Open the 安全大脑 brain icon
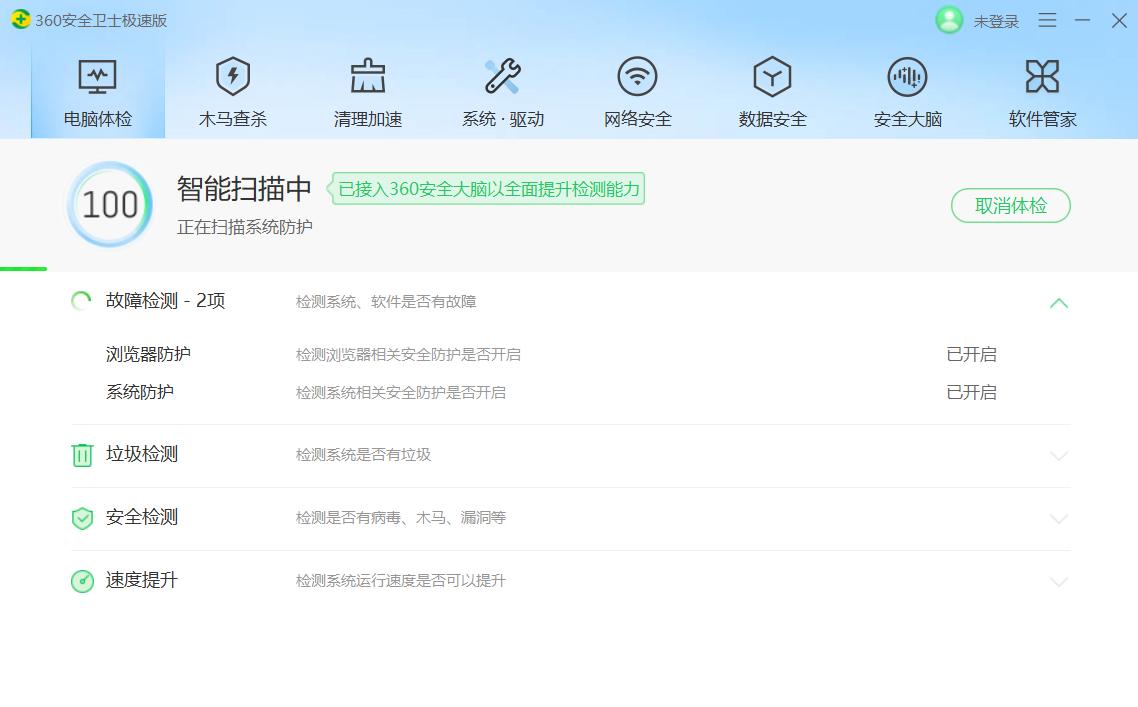Viewport: 1138px width, 707px height. (907, 75)
